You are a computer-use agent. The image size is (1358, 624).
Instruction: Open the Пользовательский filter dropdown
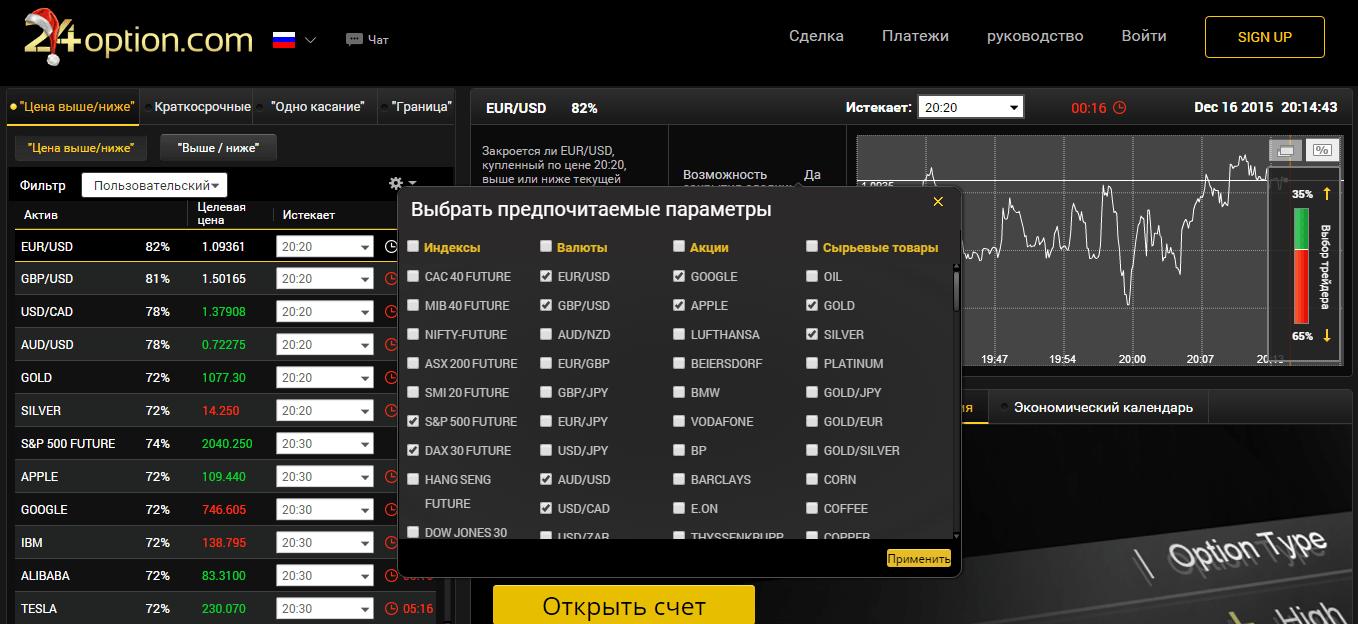[154, 185]
